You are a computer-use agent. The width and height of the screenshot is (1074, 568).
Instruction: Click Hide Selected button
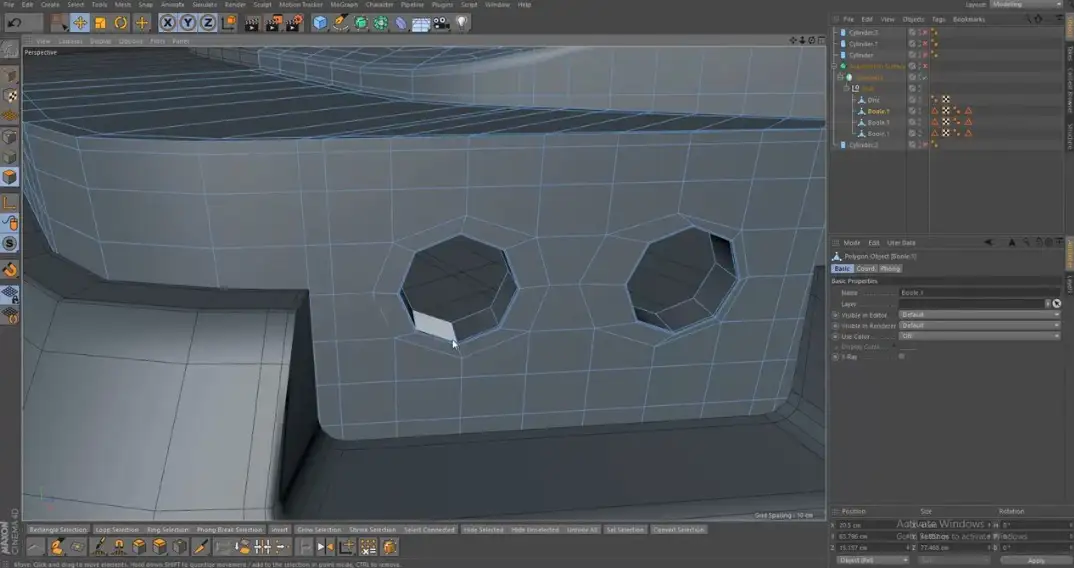point(483,530)
